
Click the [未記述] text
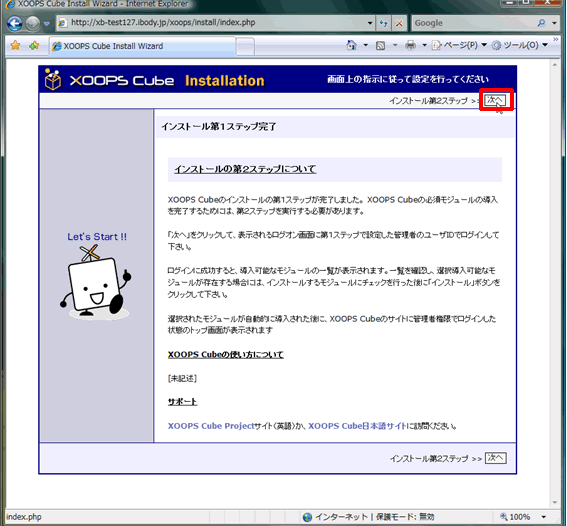coord(182,379)
